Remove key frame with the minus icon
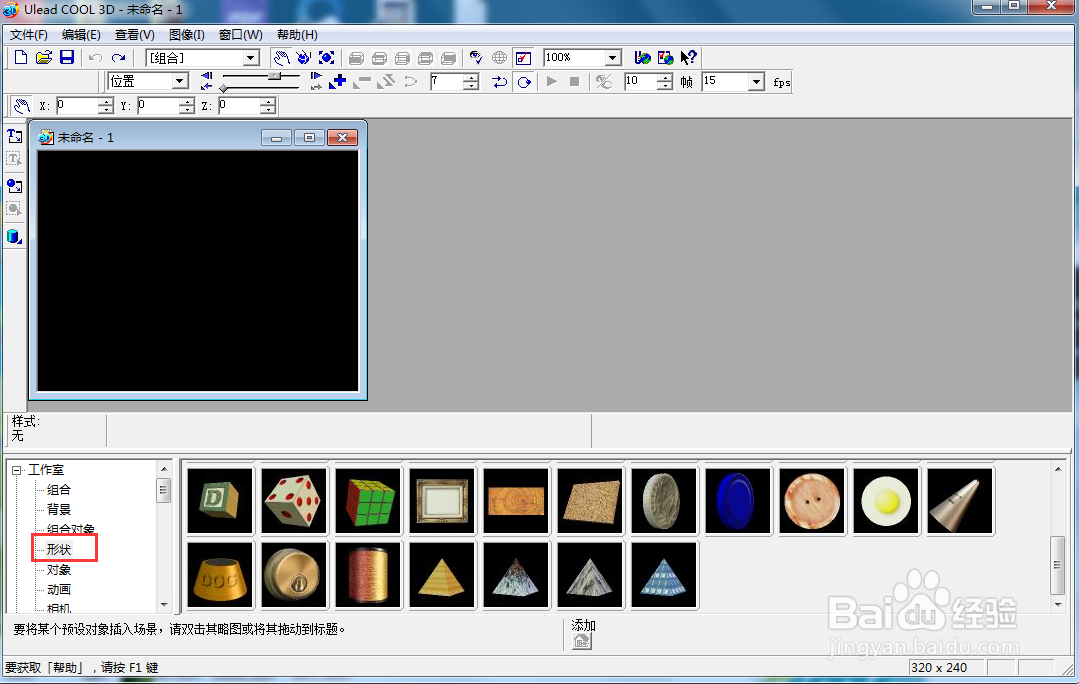 pos(362,82)
